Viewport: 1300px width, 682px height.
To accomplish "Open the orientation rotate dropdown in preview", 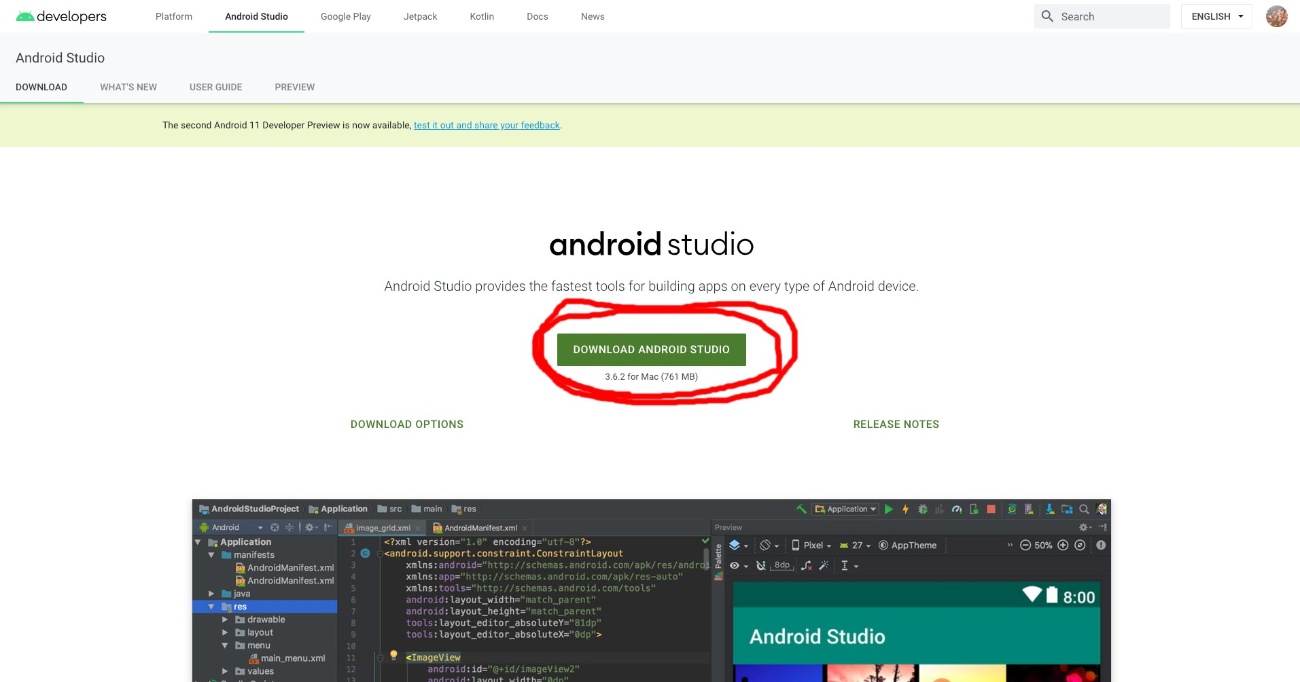I will [x=769, y=546].
